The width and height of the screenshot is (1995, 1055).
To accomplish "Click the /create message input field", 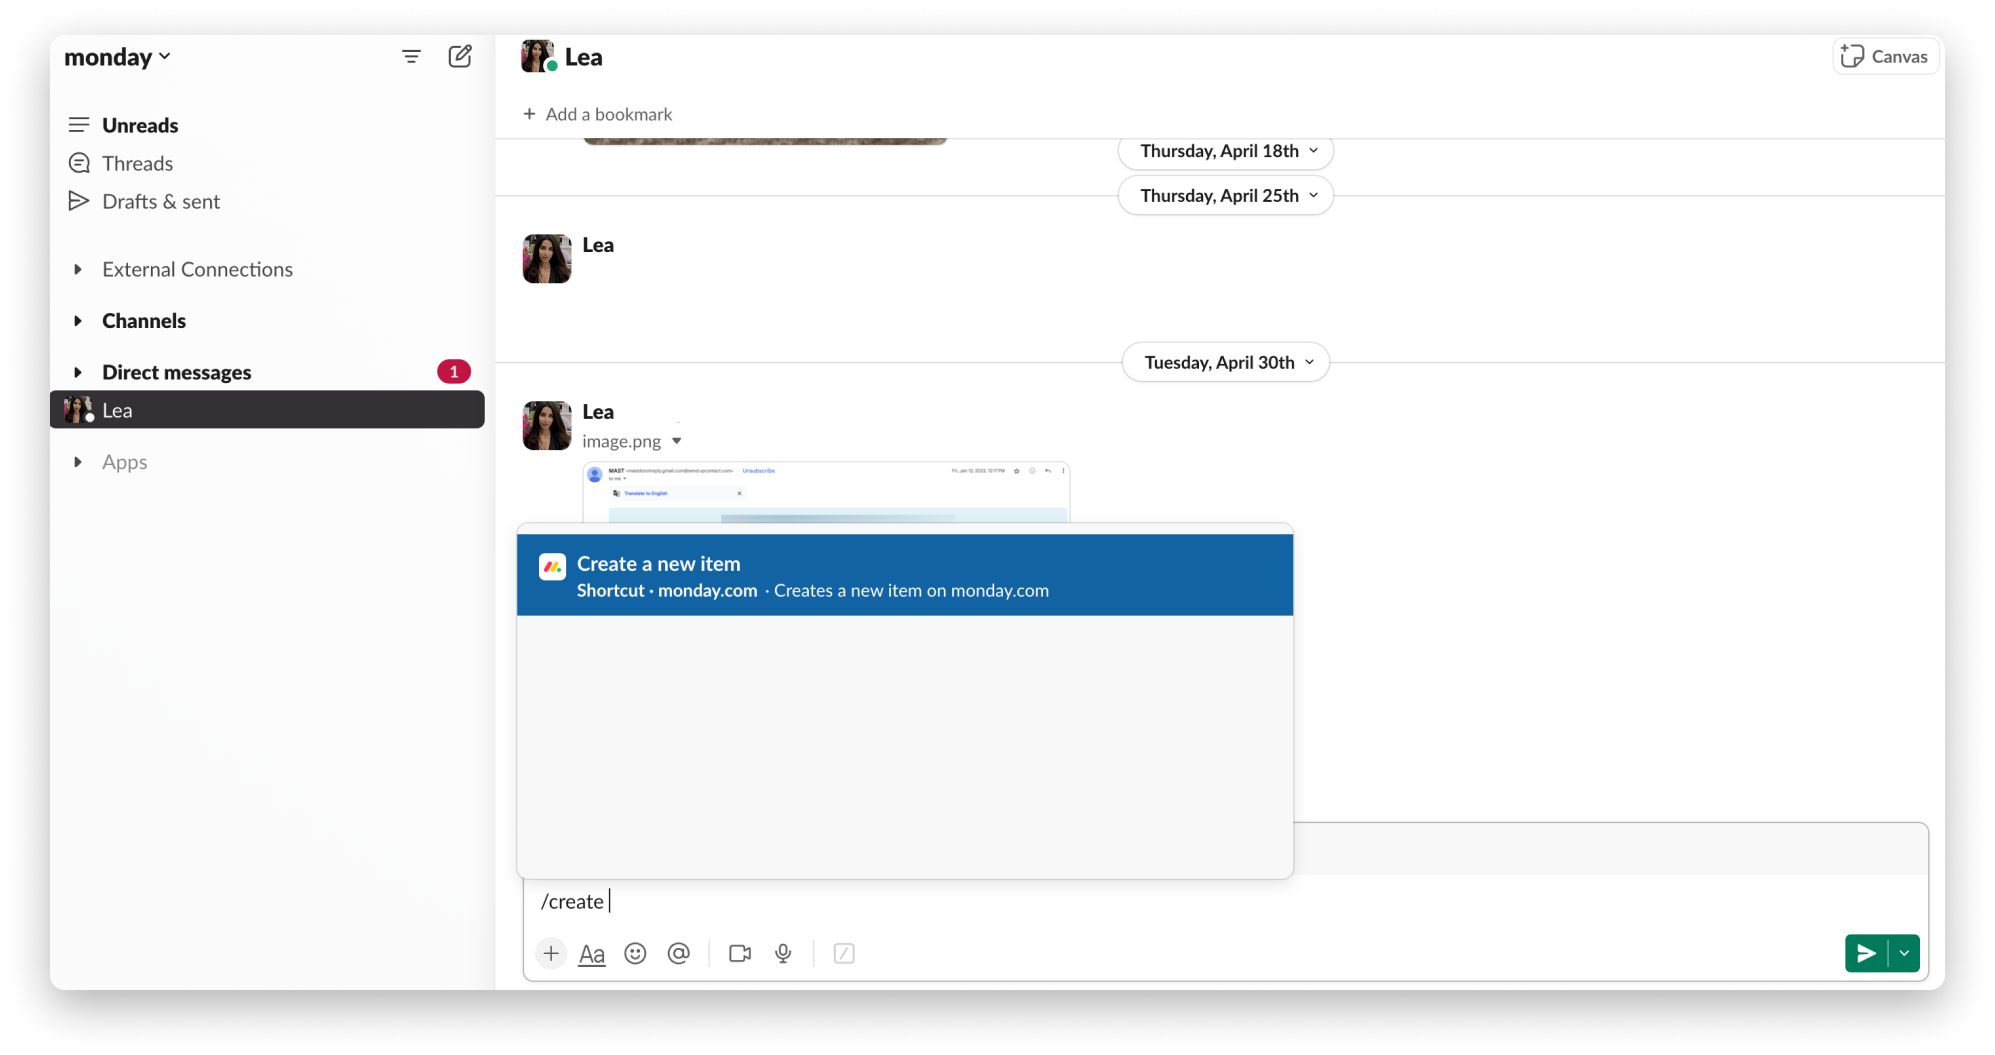I will tap(1225, 901).
